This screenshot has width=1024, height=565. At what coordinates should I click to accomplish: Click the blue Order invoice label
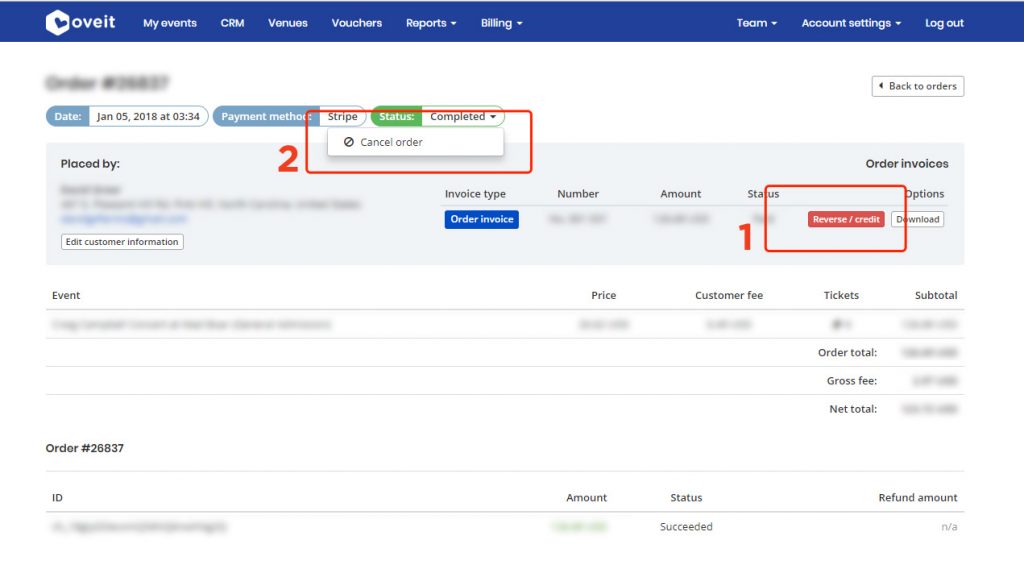click(481, 220)
